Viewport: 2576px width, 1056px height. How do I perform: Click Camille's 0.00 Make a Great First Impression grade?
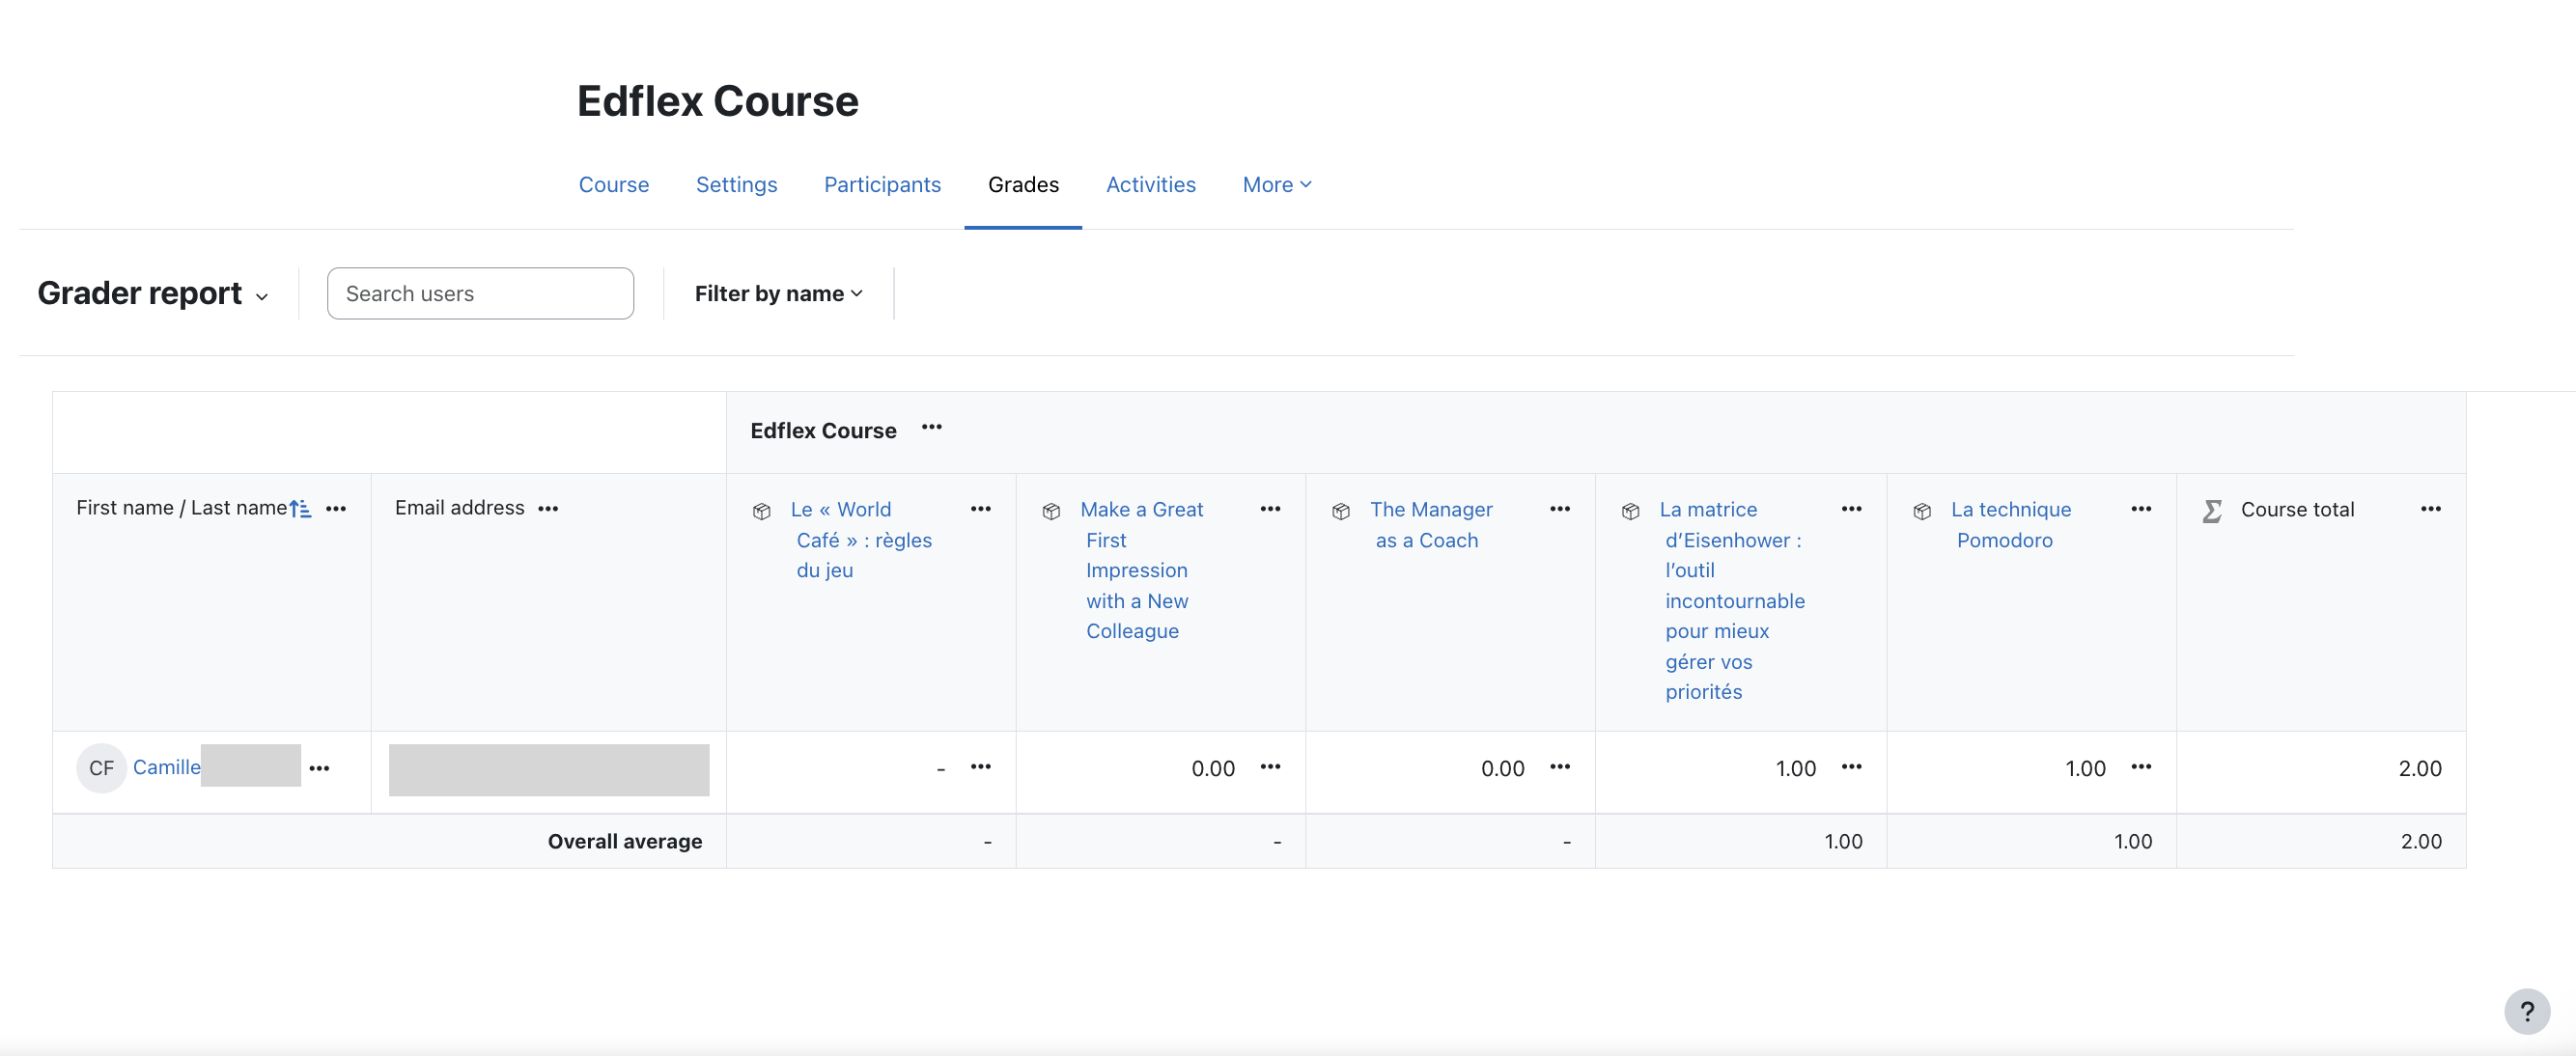[x=1213, y=769]
